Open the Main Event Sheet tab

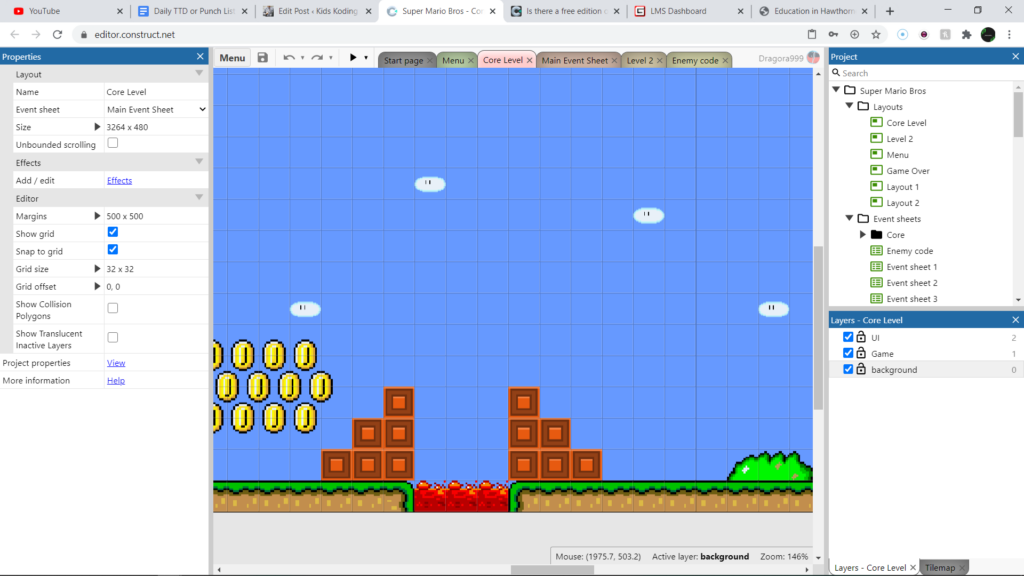[x=575, y=60]
